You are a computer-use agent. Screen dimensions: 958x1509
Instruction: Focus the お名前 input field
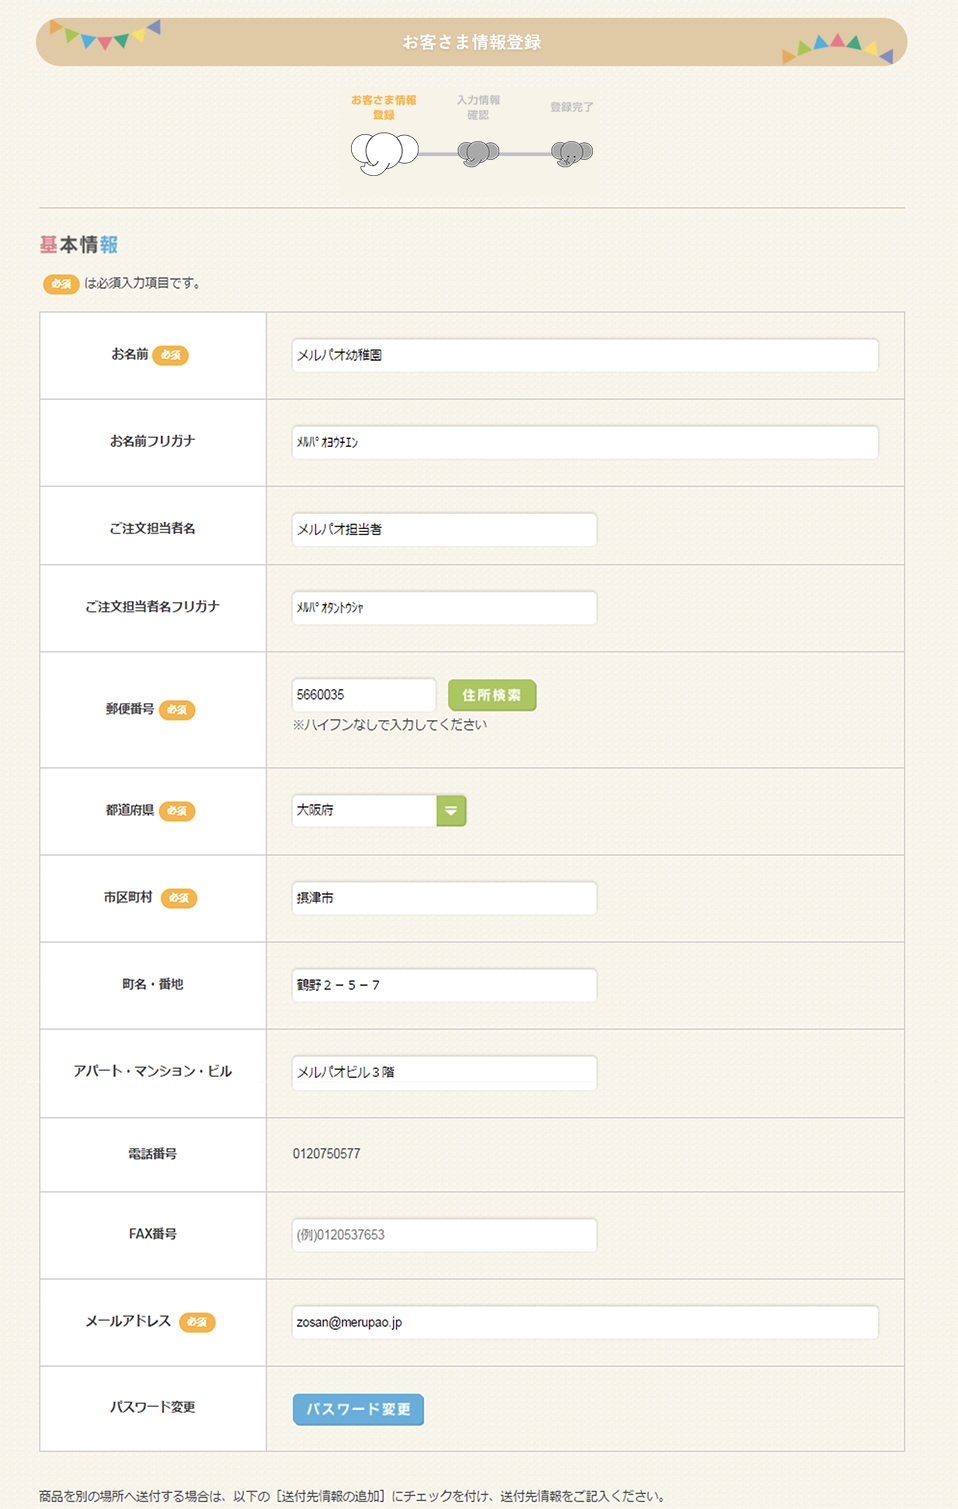point(585,355)
